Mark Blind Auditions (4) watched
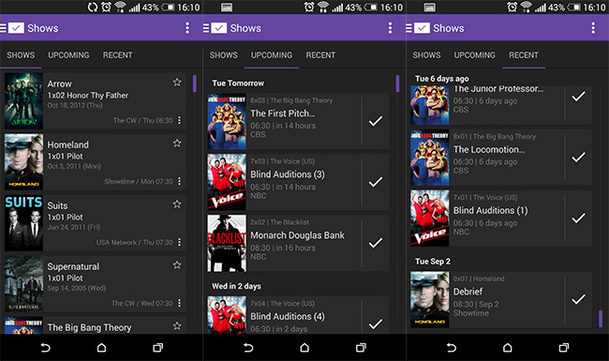The width and height of the screenshot is (609, 361). pos(376,323)
